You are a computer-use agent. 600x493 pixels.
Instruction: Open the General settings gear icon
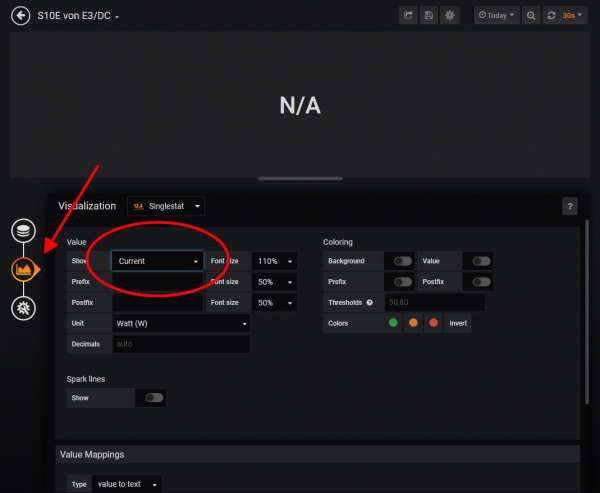[23, 309]
